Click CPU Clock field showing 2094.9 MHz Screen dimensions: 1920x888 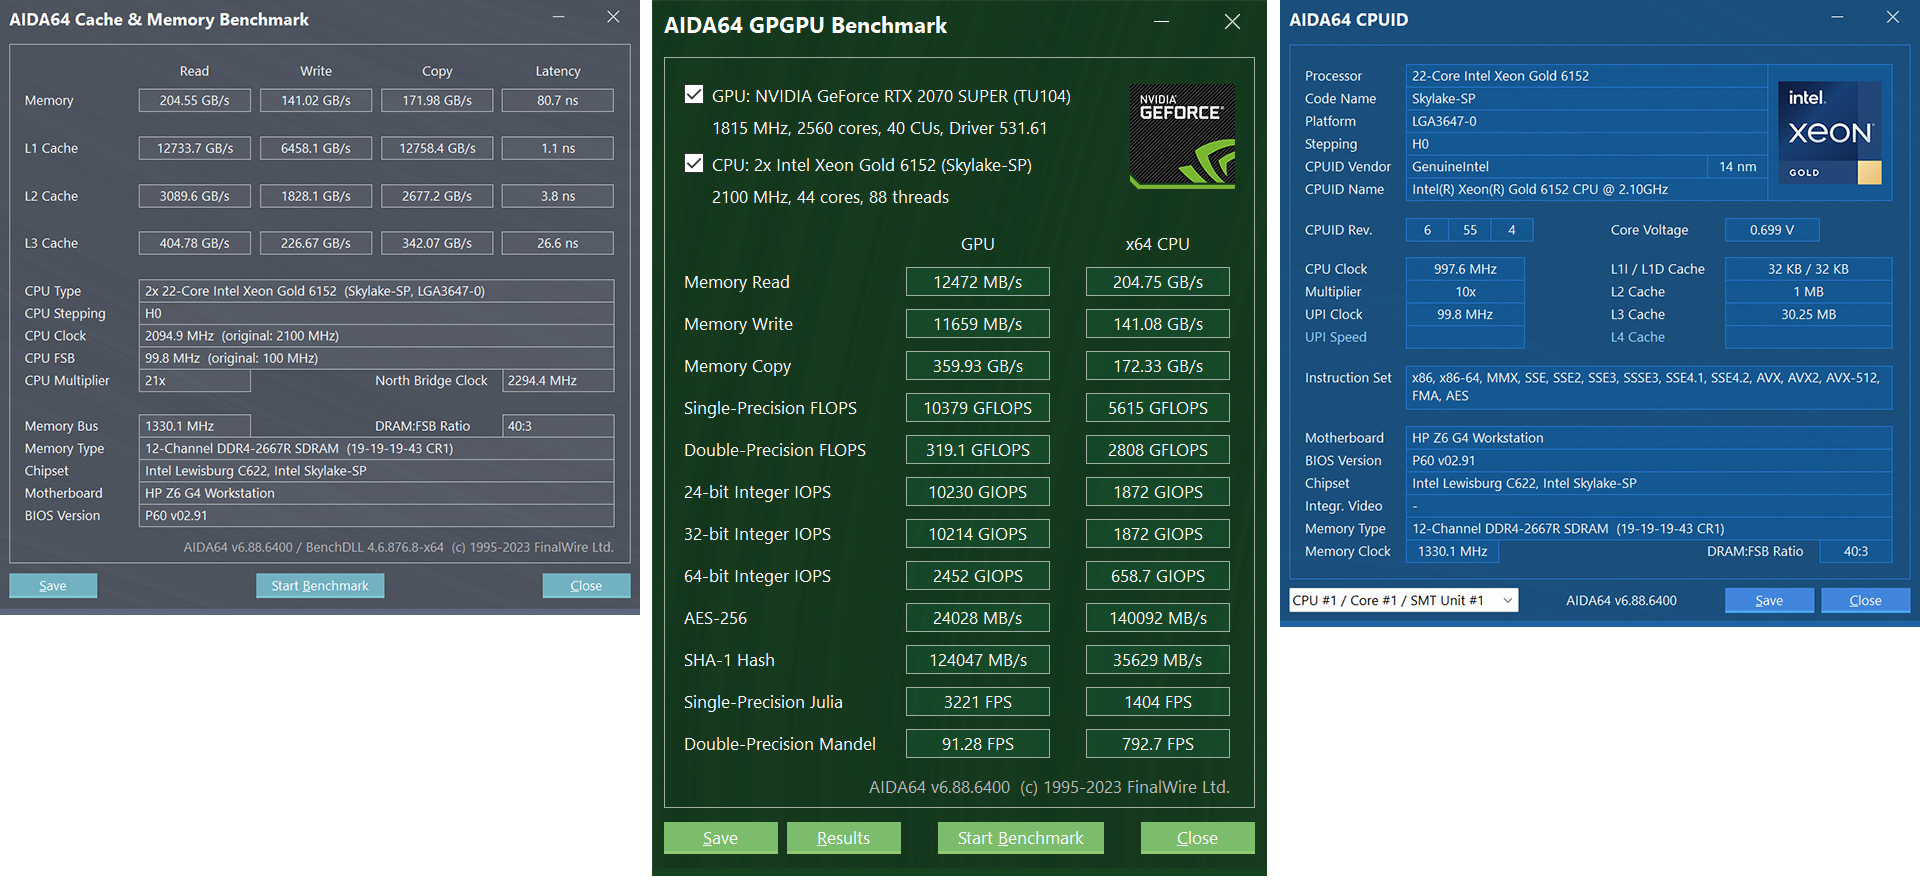click(x=376, y=336)
